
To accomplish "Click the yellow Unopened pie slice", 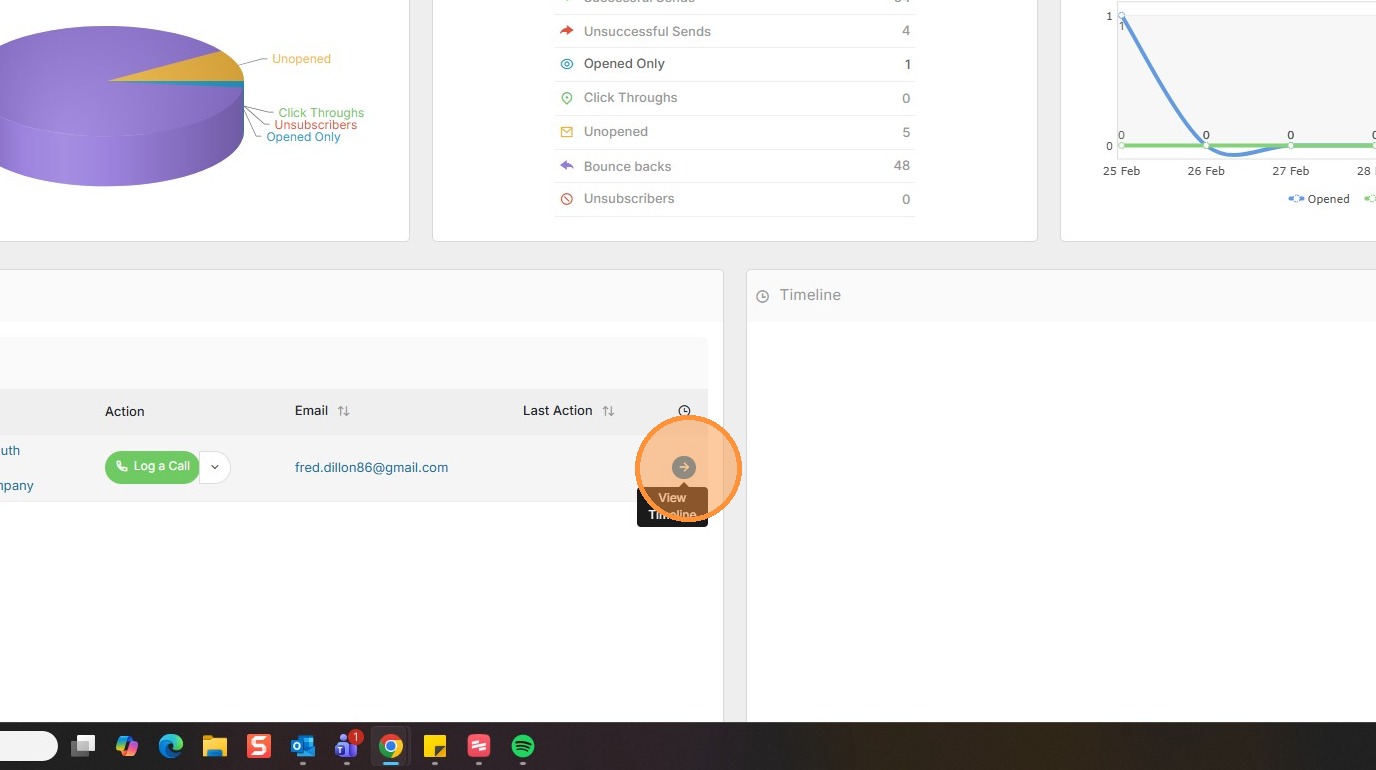I will click(x=199, y=69).
